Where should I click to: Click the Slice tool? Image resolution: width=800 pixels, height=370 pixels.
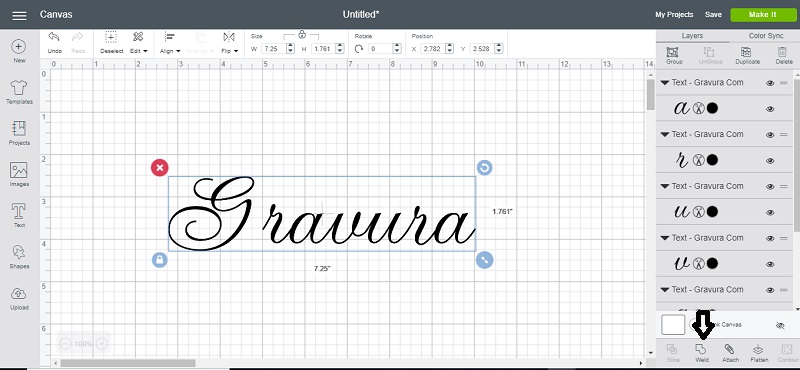672,353
